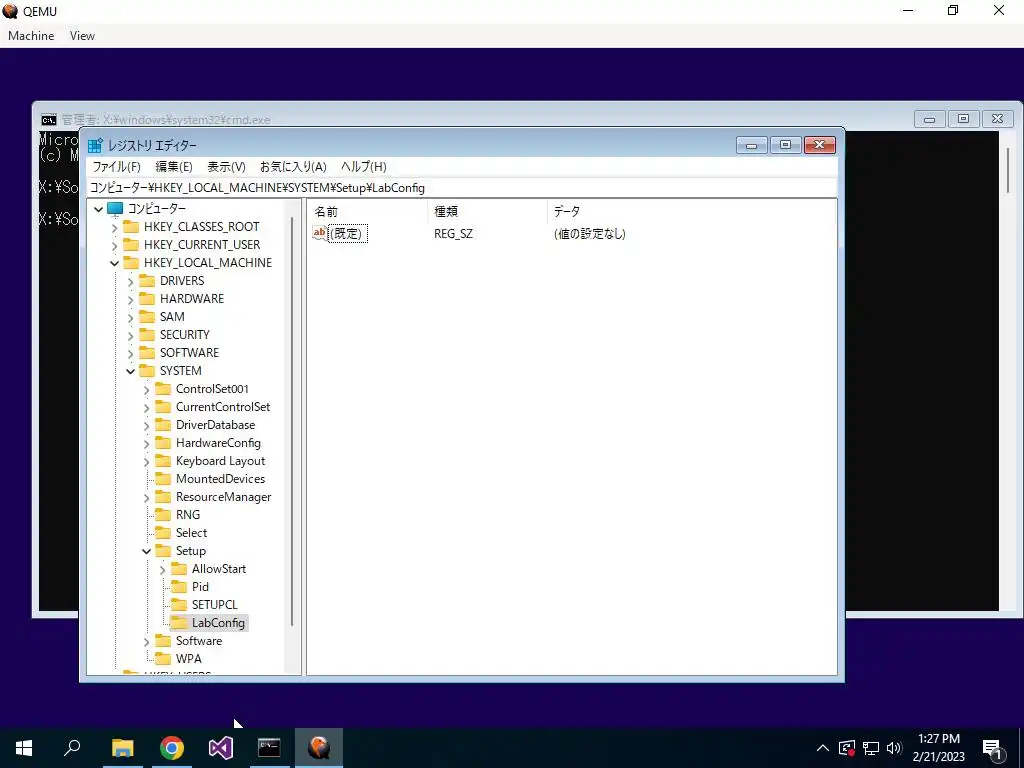Expand ControlSet001 key arrow
This screenshot has width=1024, height=768.
[146, 390]
